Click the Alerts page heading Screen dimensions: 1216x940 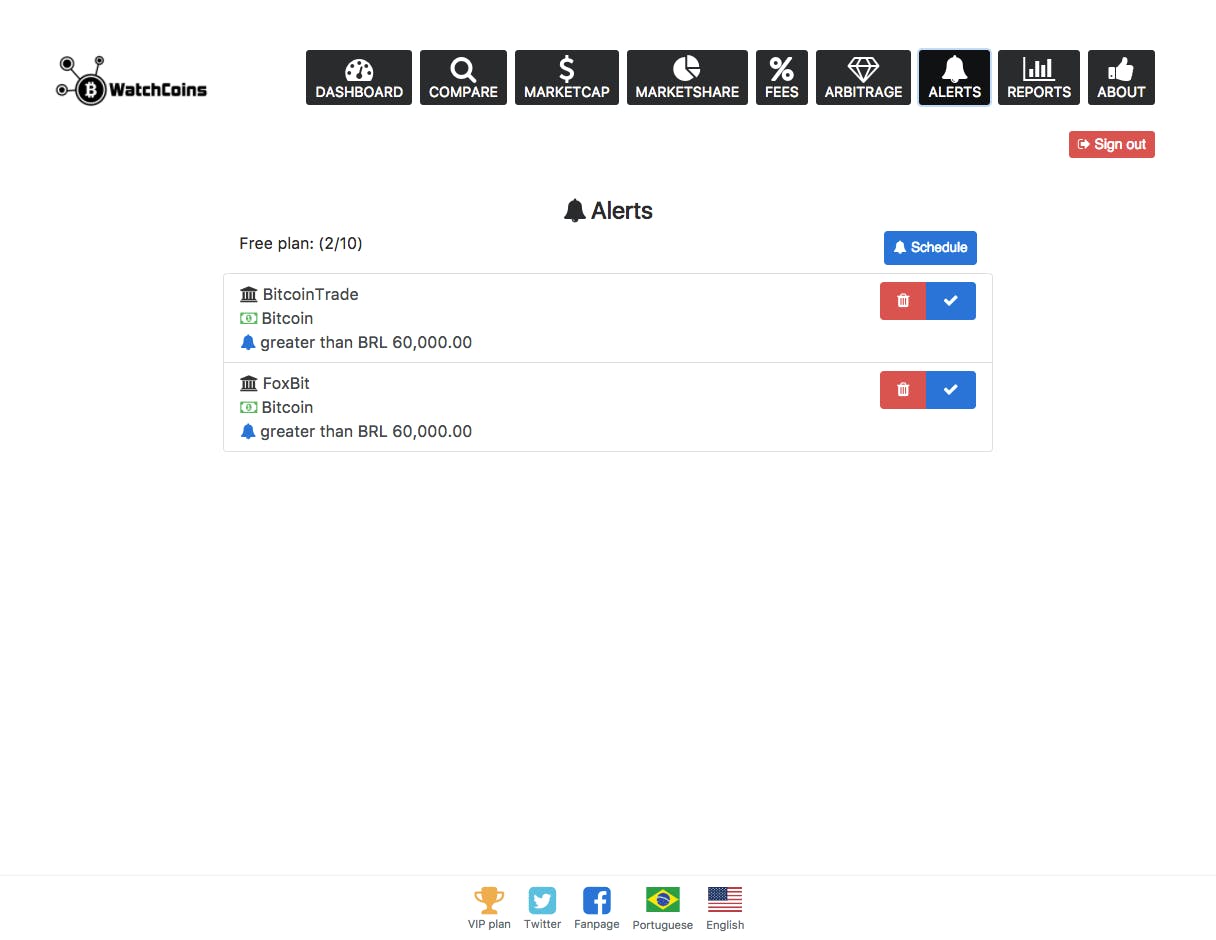pos(608,211)
